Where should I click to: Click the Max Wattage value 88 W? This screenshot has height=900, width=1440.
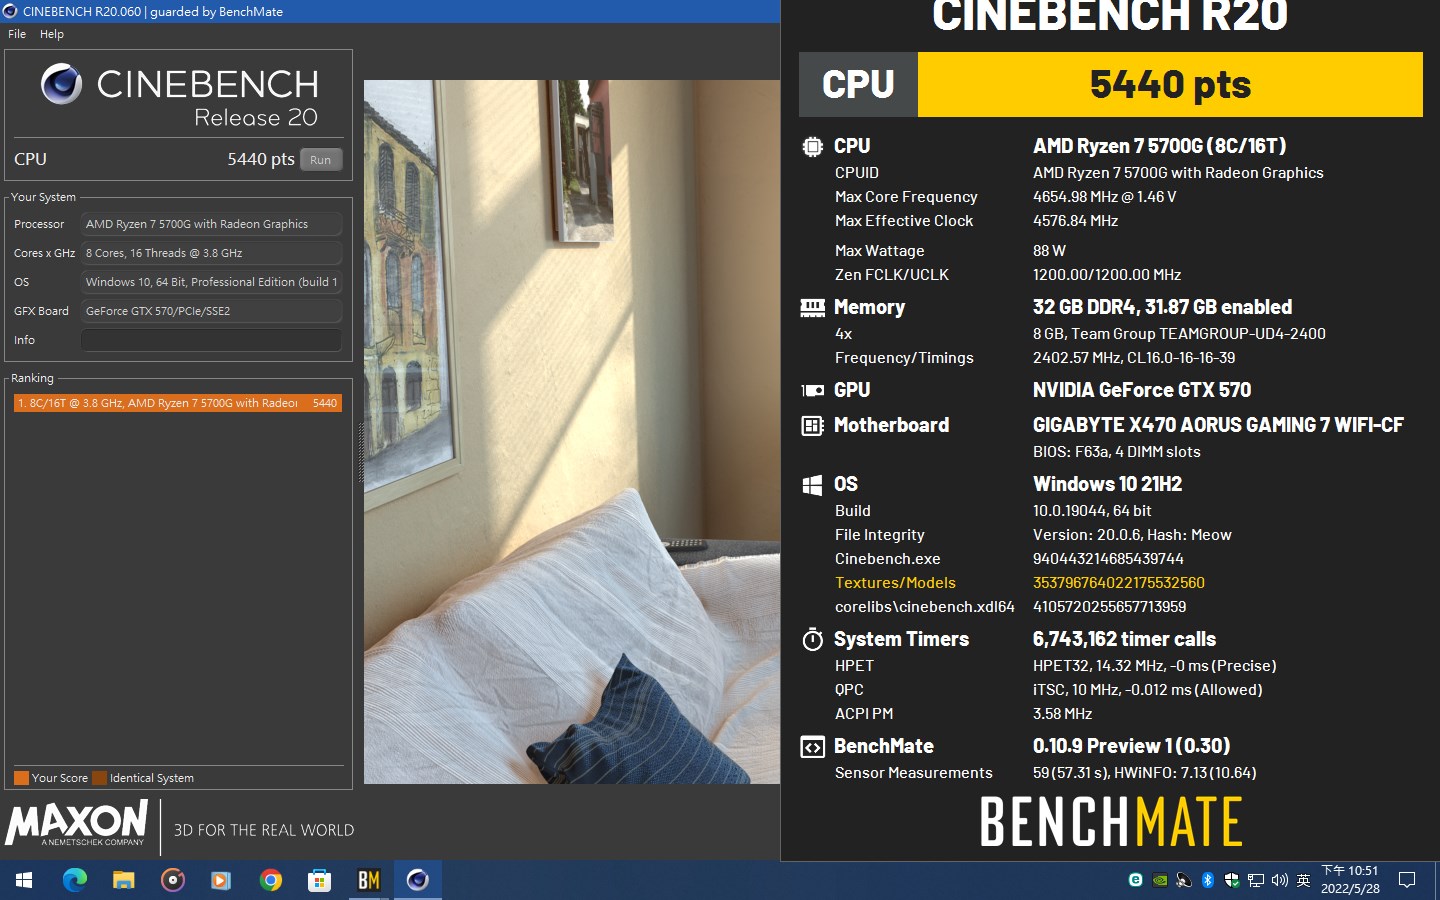(x=1049, y=251)
